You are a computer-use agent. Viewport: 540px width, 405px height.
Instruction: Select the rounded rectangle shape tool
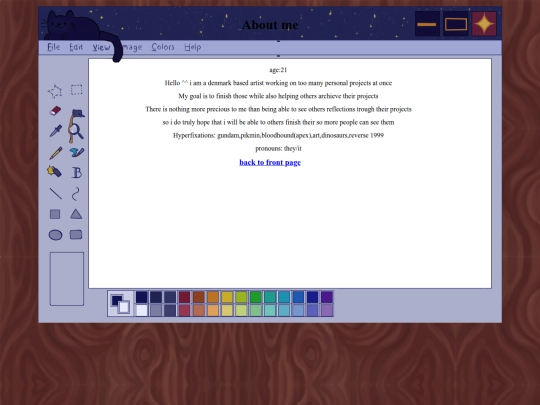point(76,235)
